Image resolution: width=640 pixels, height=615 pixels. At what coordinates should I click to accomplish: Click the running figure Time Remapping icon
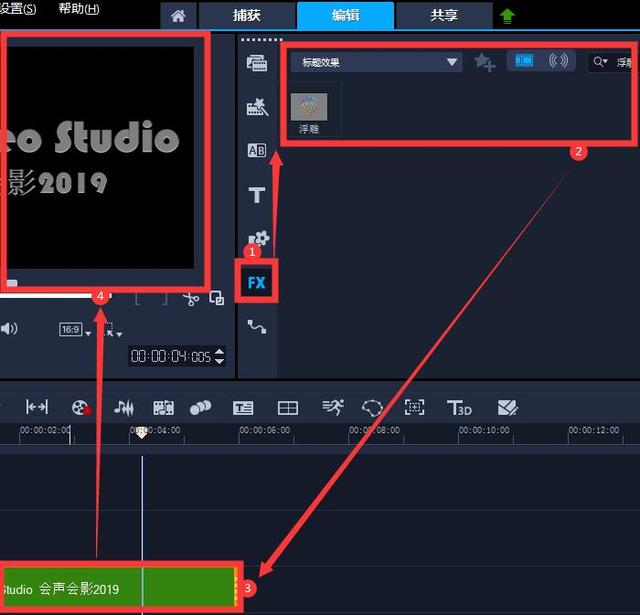pyautogui.click(x=333, y=407)
